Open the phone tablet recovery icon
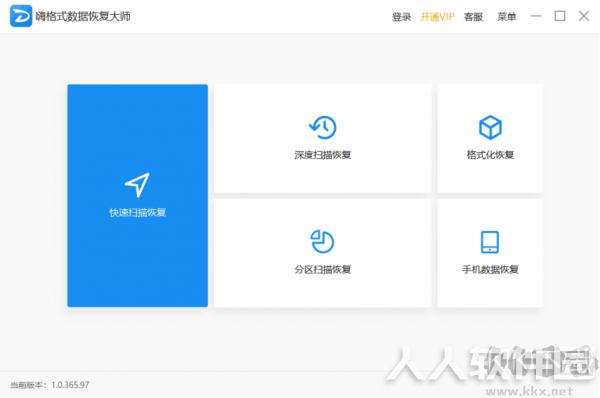 point(490,242)
